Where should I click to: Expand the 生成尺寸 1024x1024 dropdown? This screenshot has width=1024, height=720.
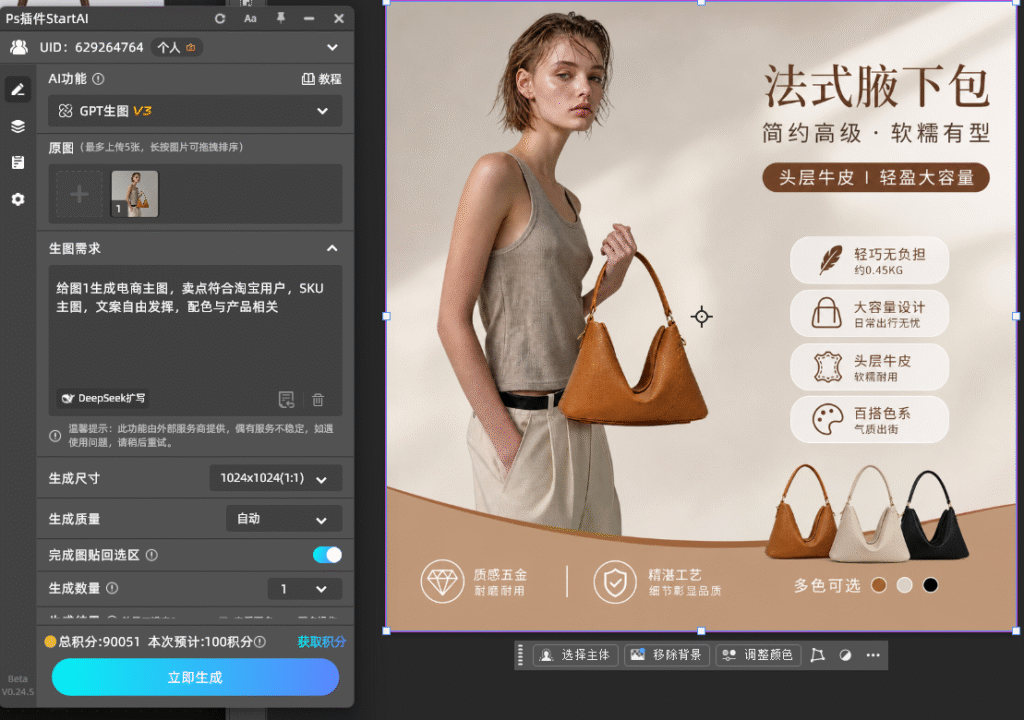276,478
